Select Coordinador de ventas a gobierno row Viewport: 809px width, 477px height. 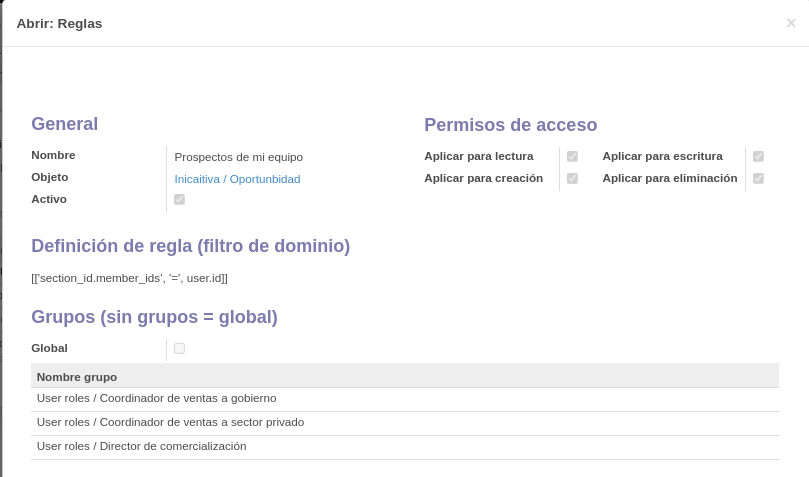[404, 399]
